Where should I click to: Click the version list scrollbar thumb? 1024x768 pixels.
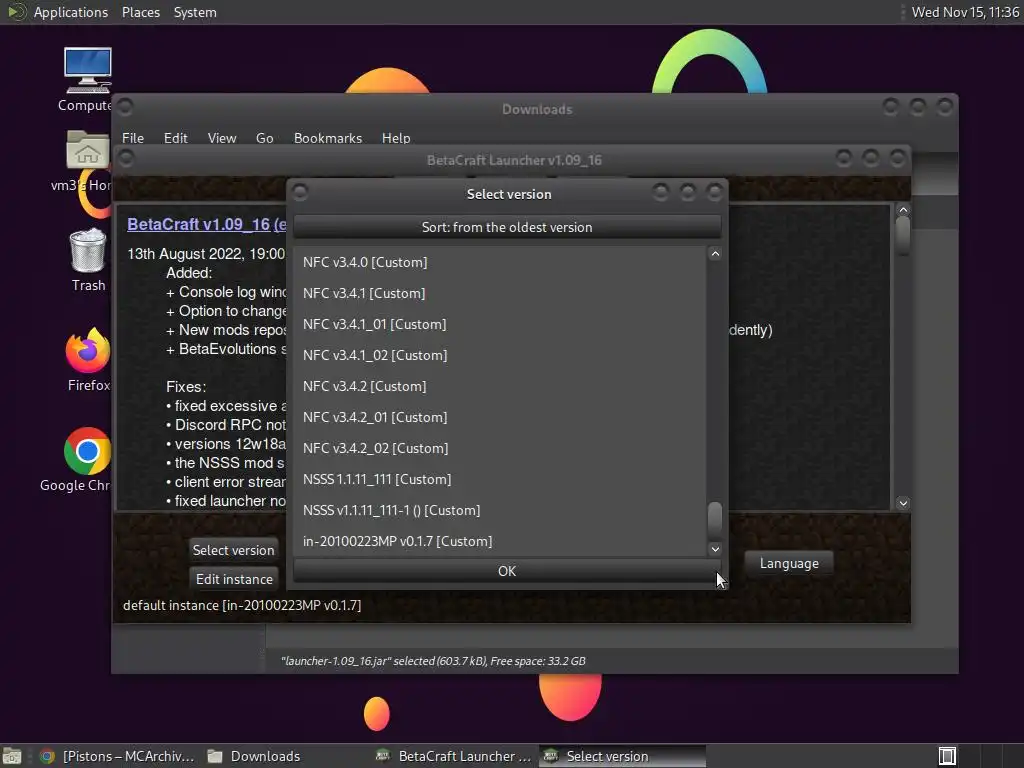pos(715,519)
